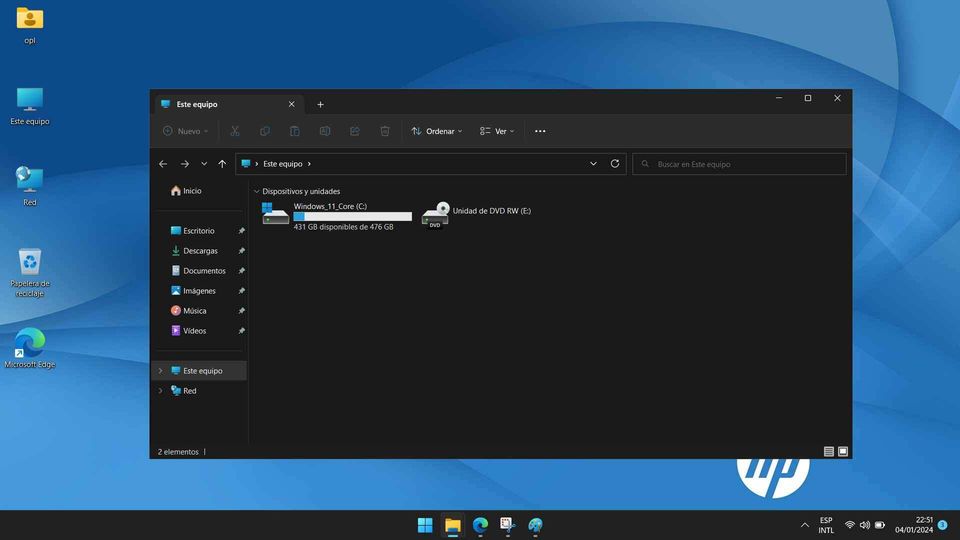Screen dimensions: 960x540
Task: Click the Buscar en Este equipo field
Action: [x=739, y=164]
